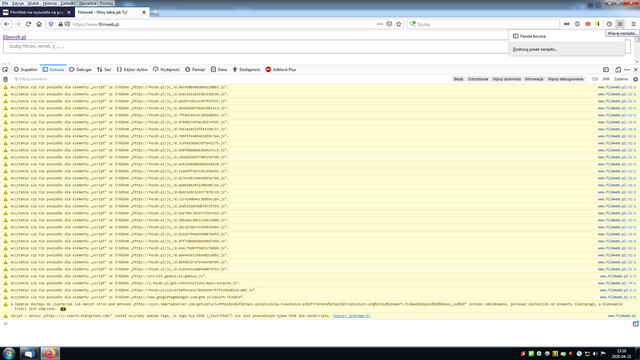
Task: Pick an element with the devtools picker
Action: tap(5, 70)
